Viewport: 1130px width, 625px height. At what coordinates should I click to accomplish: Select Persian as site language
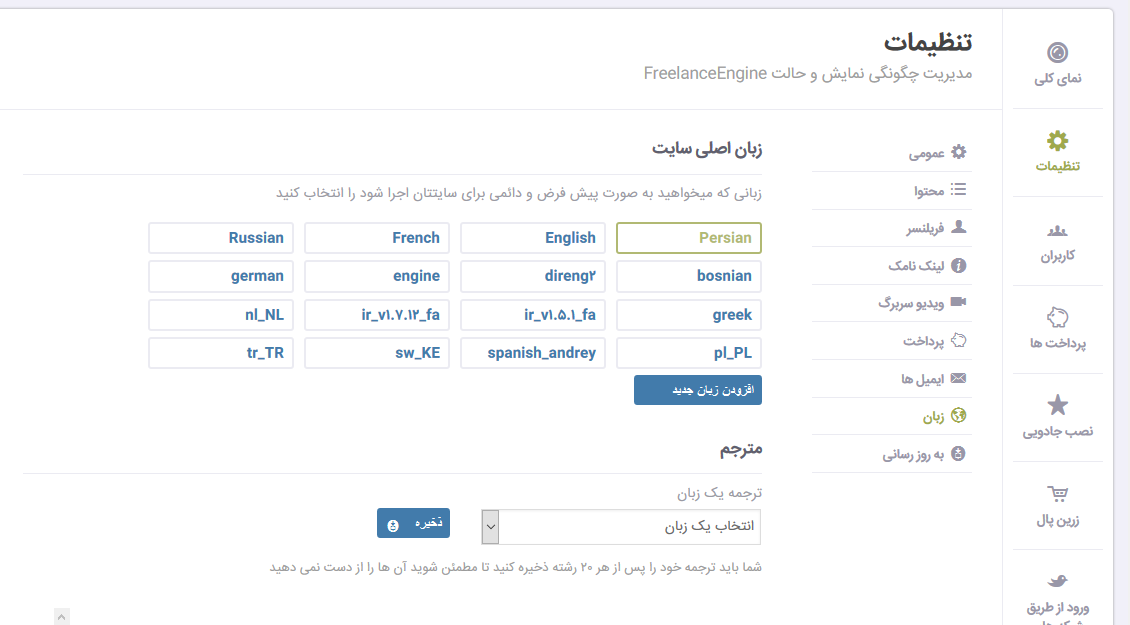(689, 238)
